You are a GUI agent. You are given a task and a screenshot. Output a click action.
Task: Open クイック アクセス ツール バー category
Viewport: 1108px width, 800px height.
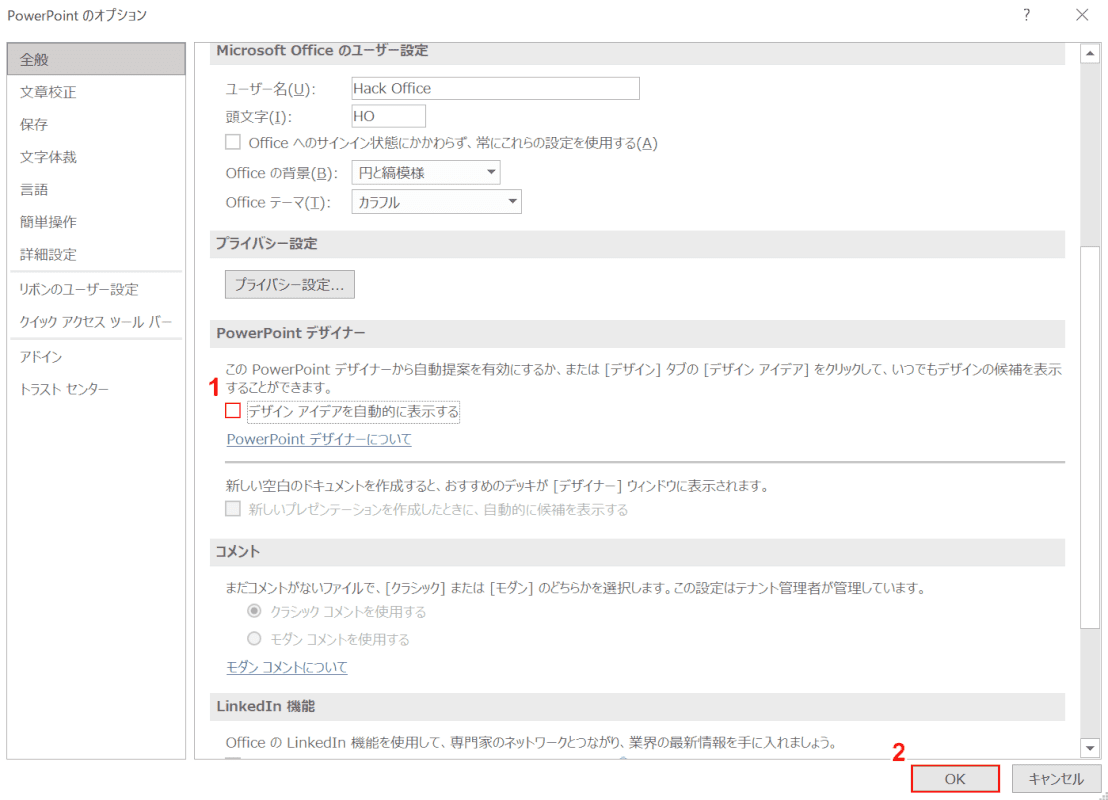(96, 322)
